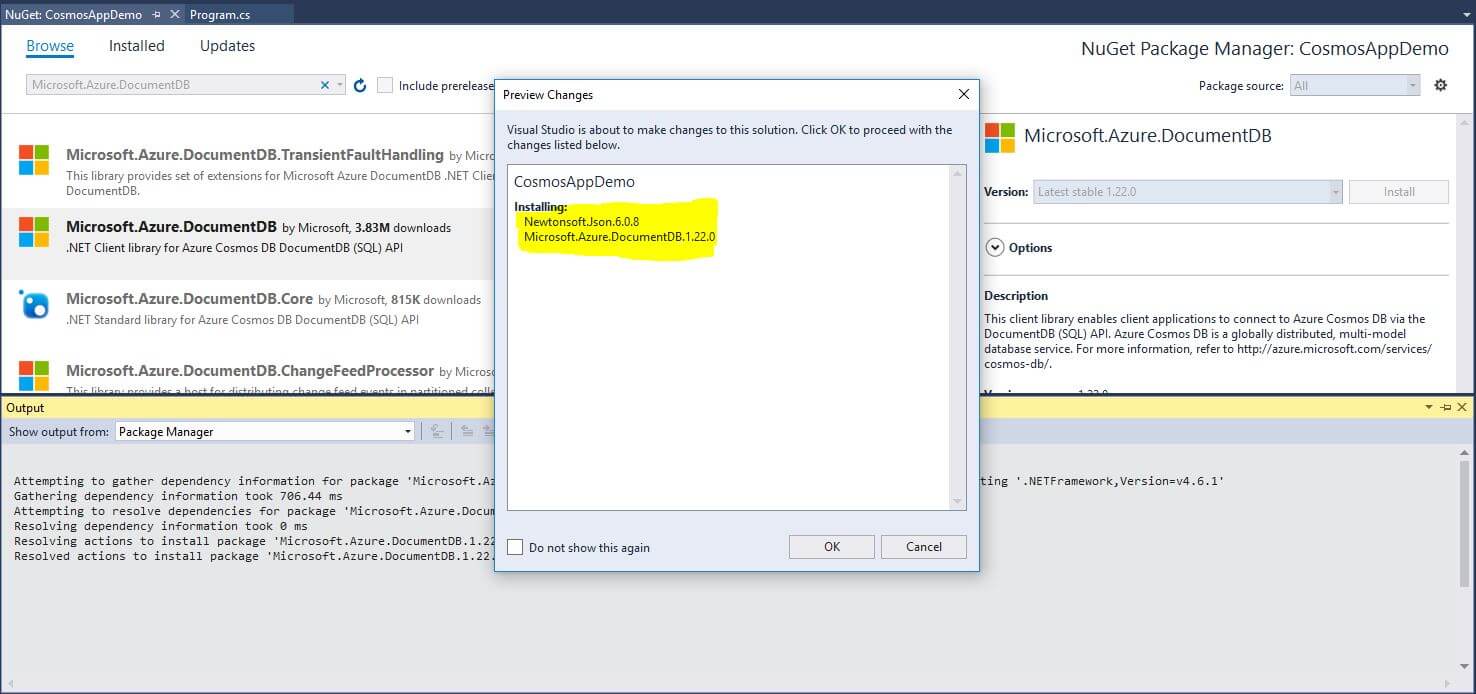Select the NuGet: CosmosAppDemo document tab
1476x694 pixels.
coord(74,14)
